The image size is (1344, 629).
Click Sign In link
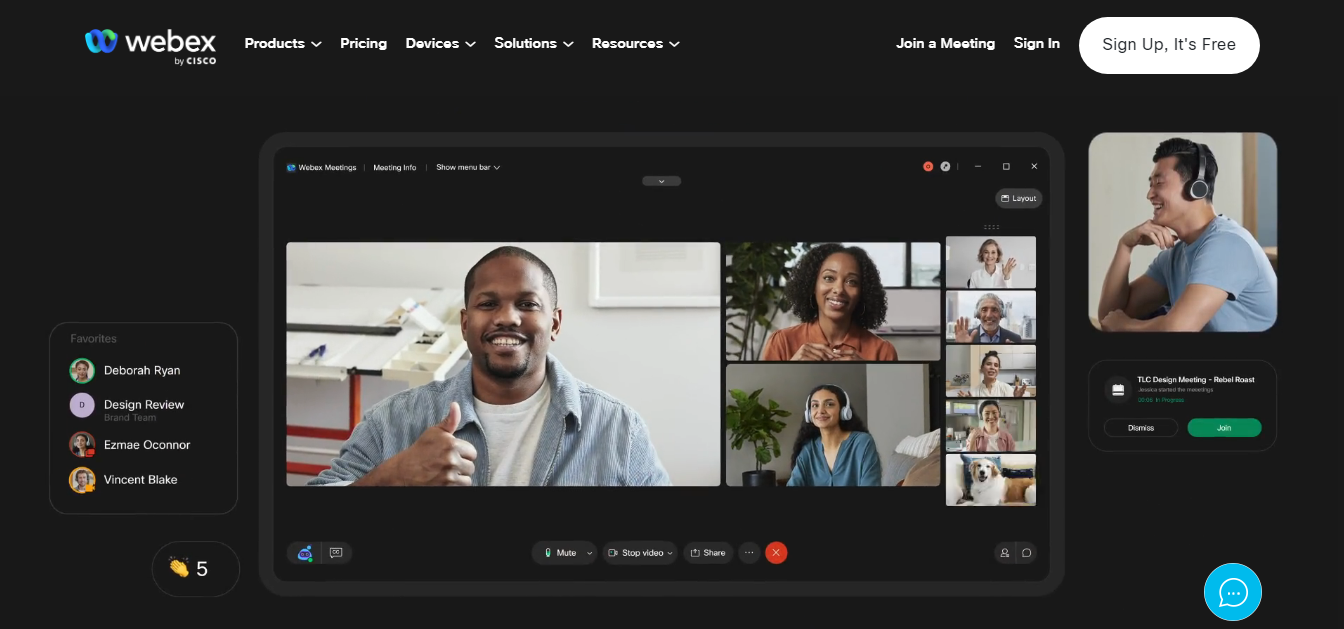(x=1036, y=43)
